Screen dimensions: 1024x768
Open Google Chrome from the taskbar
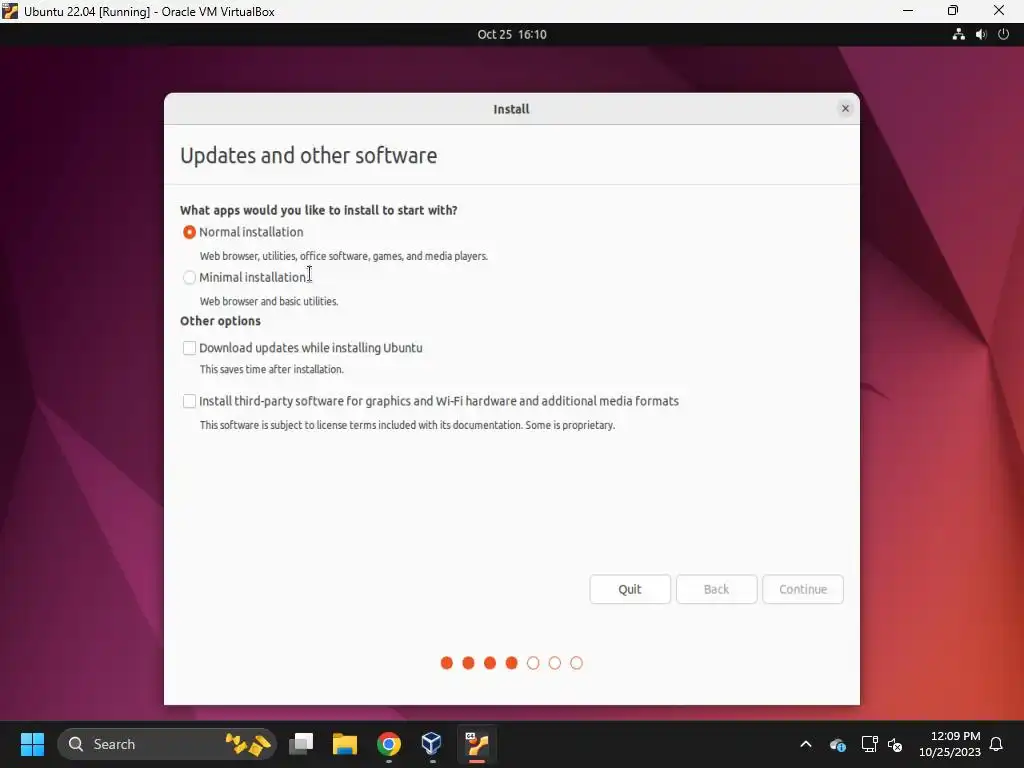[388, 744]
